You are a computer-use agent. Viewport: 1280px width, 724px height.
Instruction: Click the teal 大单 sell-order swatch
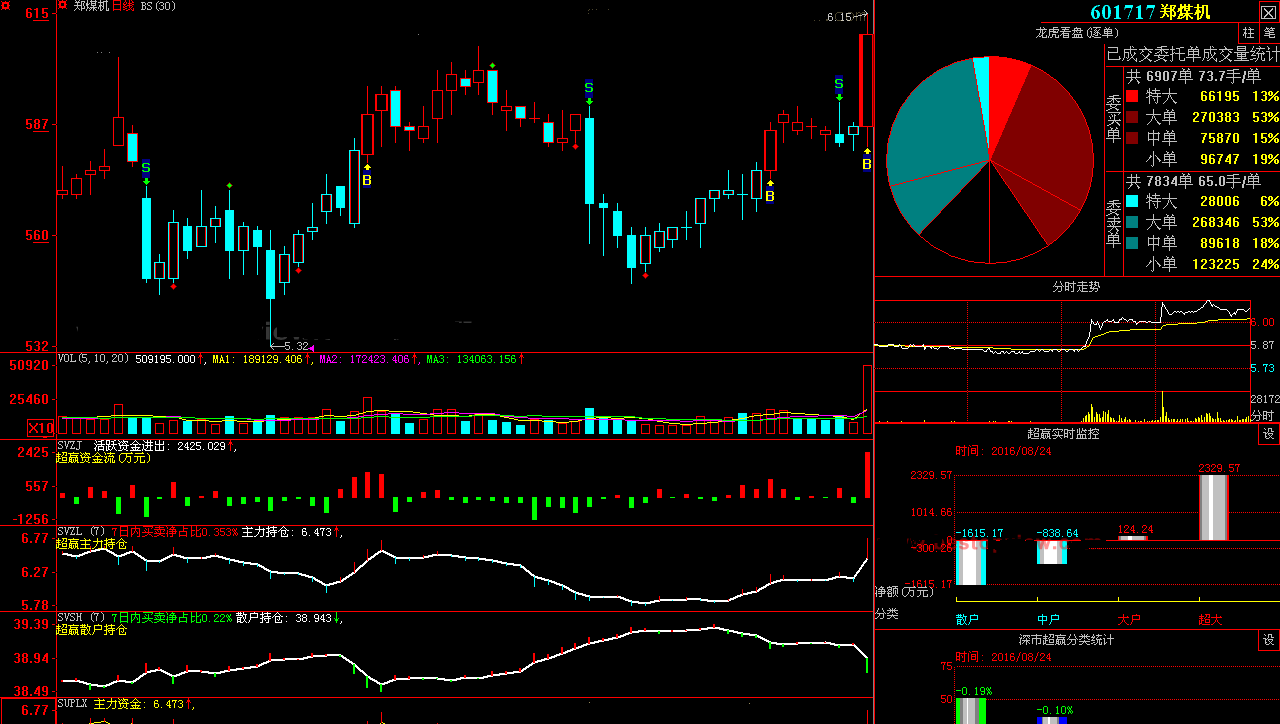point(1132,222)
